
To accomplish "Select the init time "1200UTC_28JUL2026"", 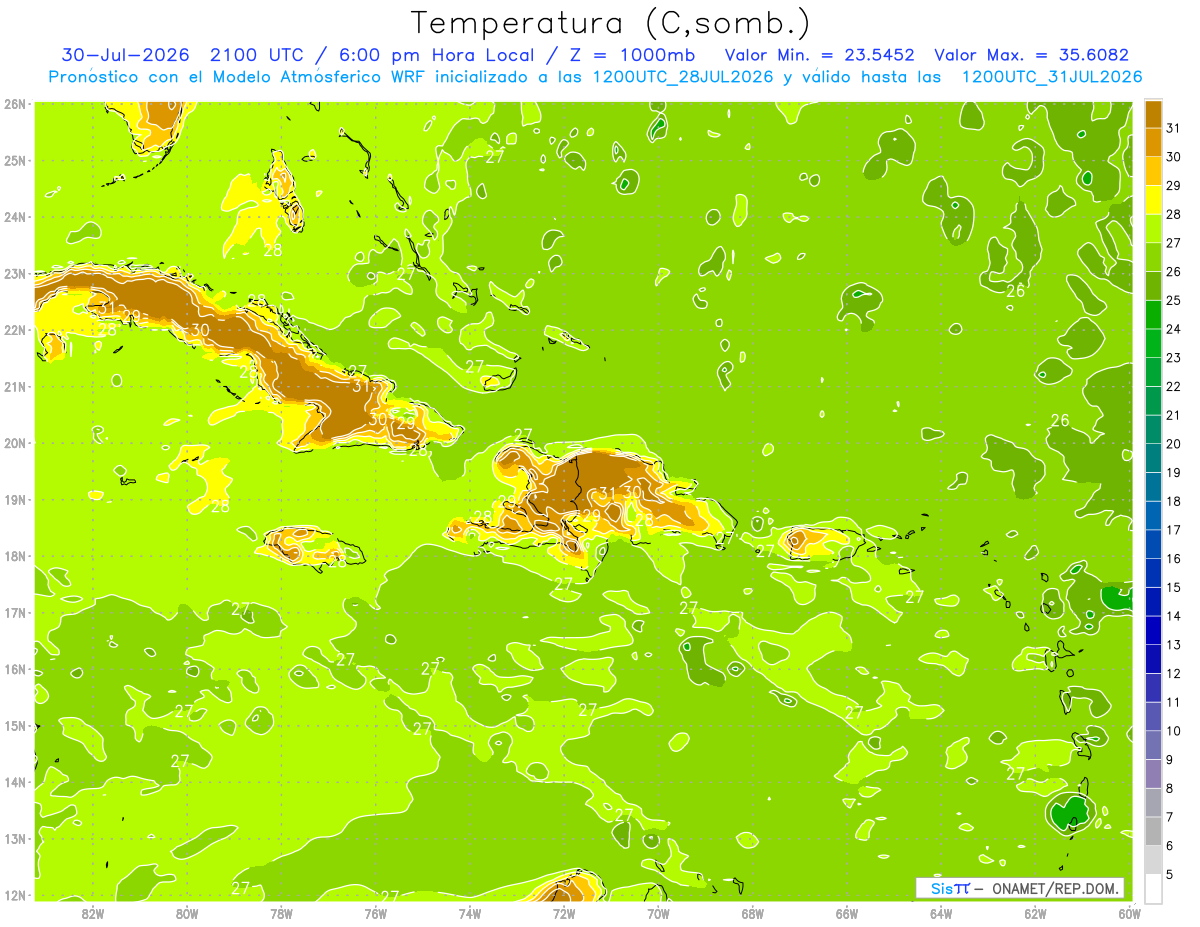I will click(683, 77).
